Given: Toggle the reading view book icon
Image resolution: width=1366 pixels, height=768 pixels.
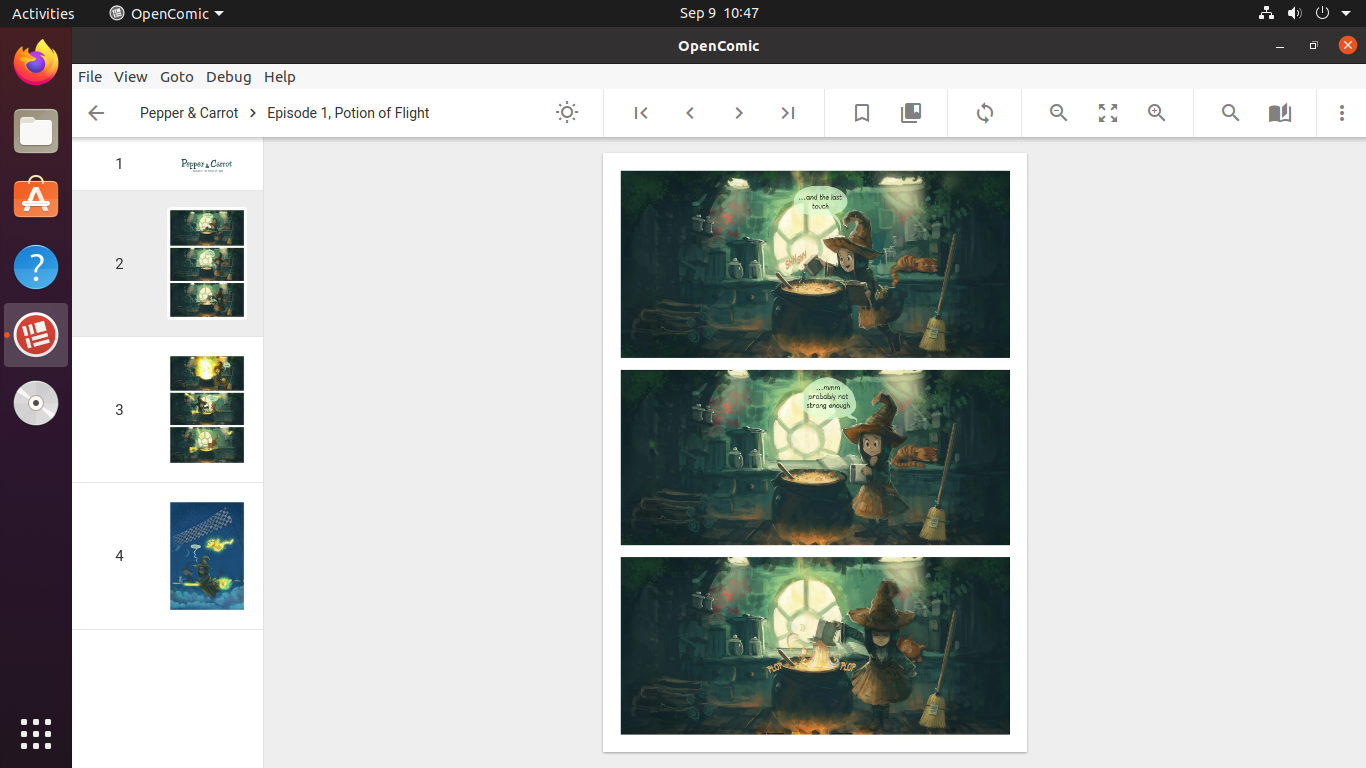Looking at the screenshot, I should (1280, 113).
